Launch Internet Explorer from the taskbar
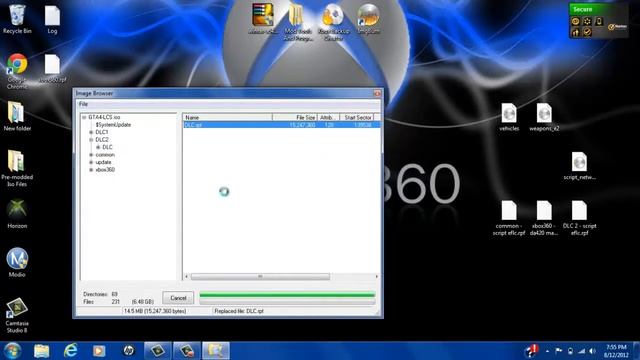640x360 pixels. 70,351
